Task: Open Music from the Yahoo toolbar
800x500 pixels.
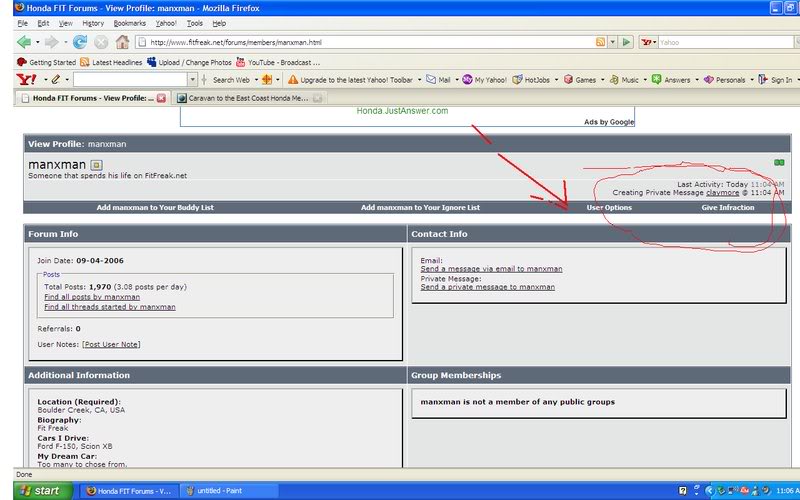Action: click(x=624, y=80)
